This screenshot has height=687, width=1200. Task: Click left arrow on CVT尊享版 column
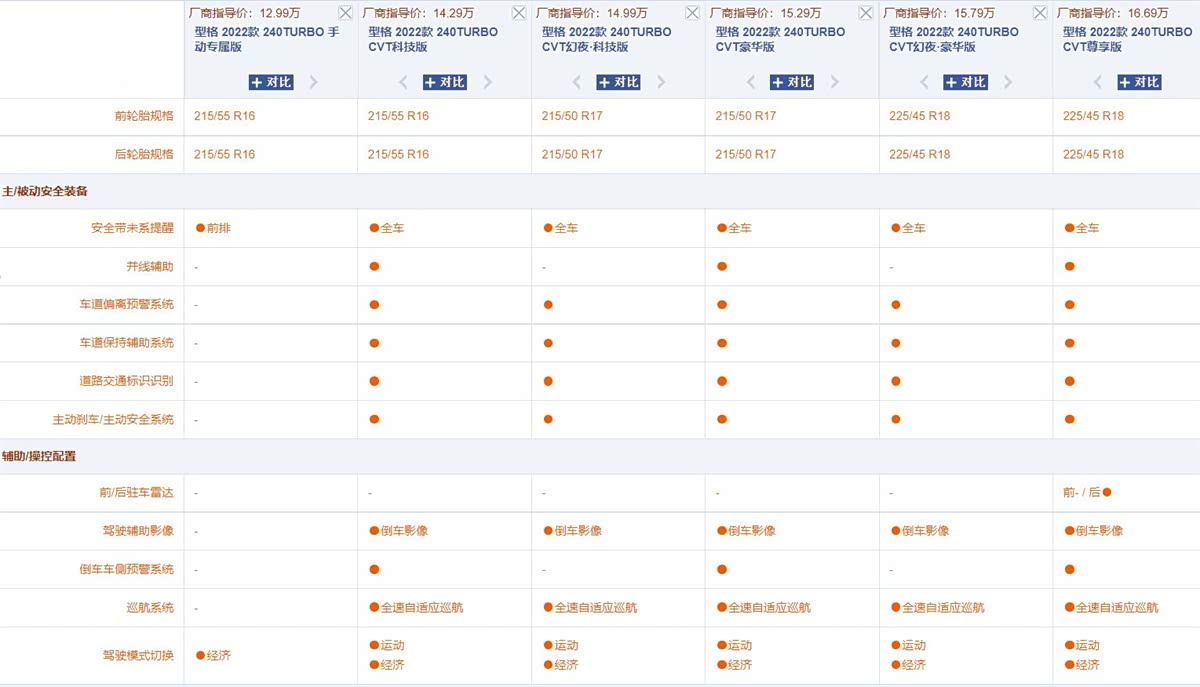(1098, 82)
